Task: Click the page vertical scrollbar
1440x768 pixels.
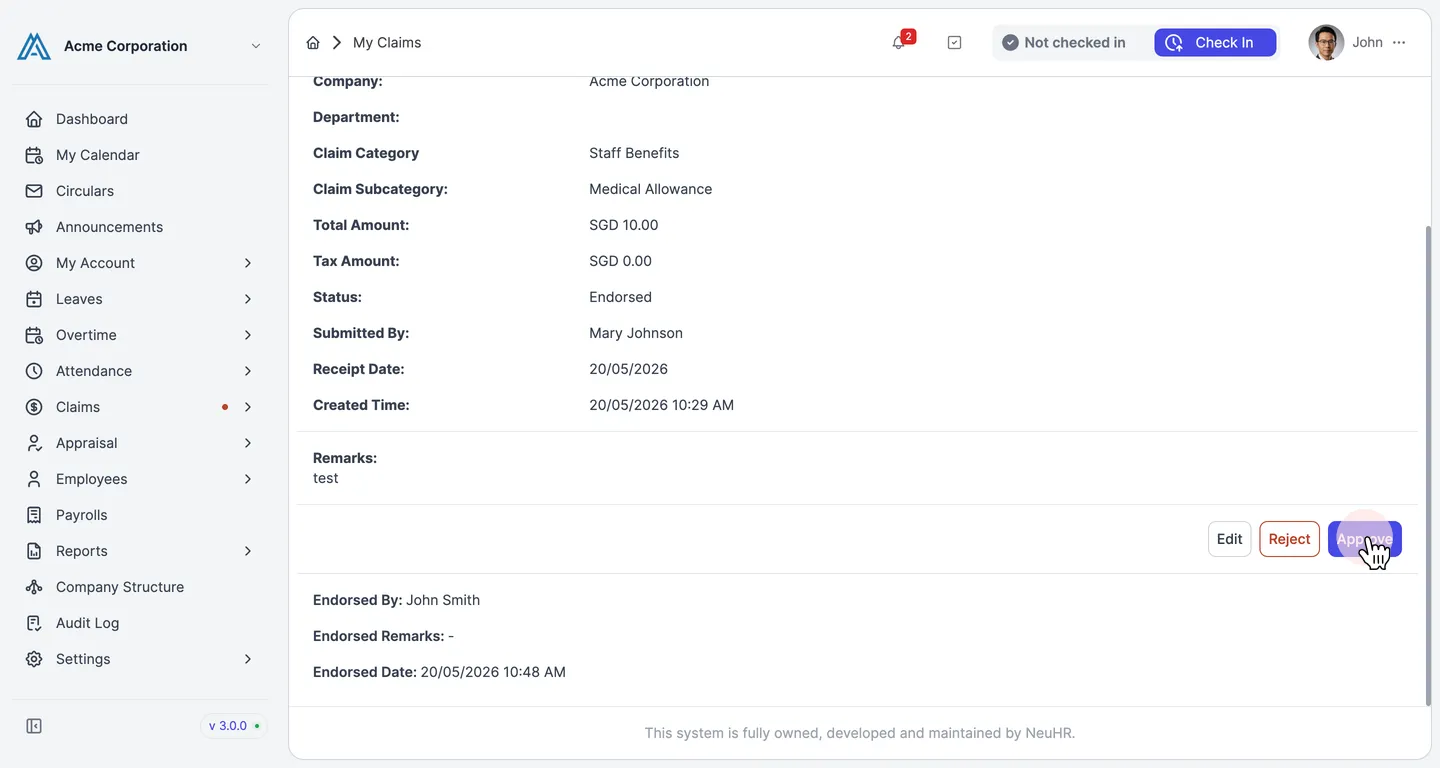Action: tap(1427, 465)
